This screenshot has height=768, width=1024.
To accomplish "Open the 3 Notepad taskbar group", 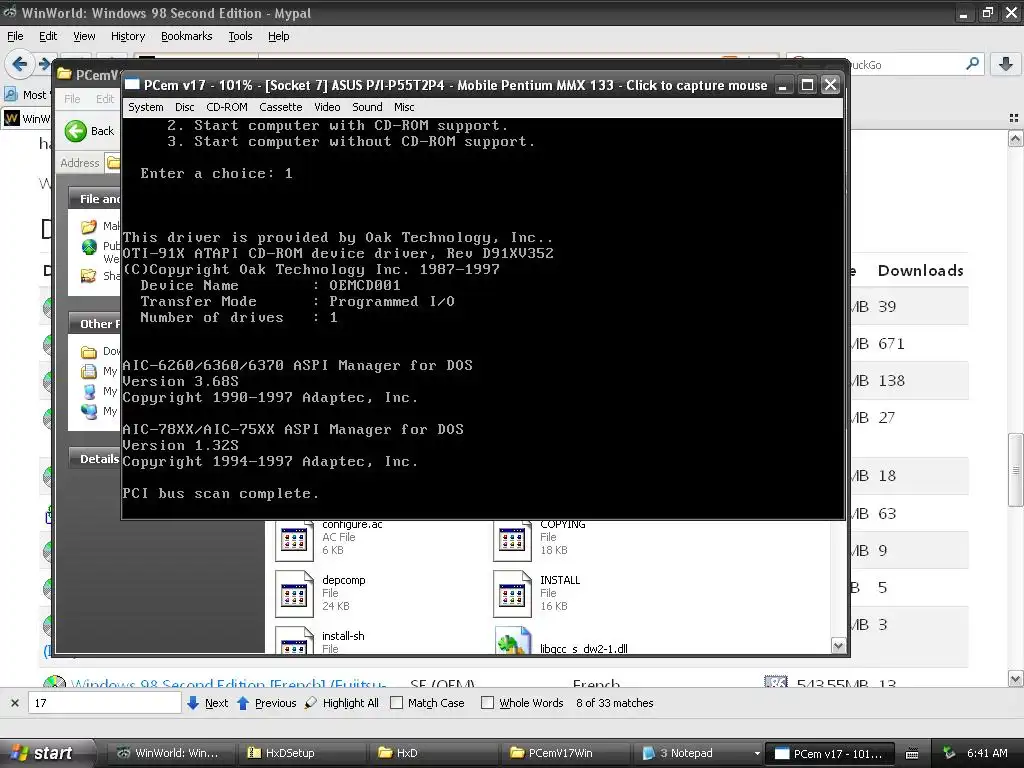I will click(x=699, y=753).
